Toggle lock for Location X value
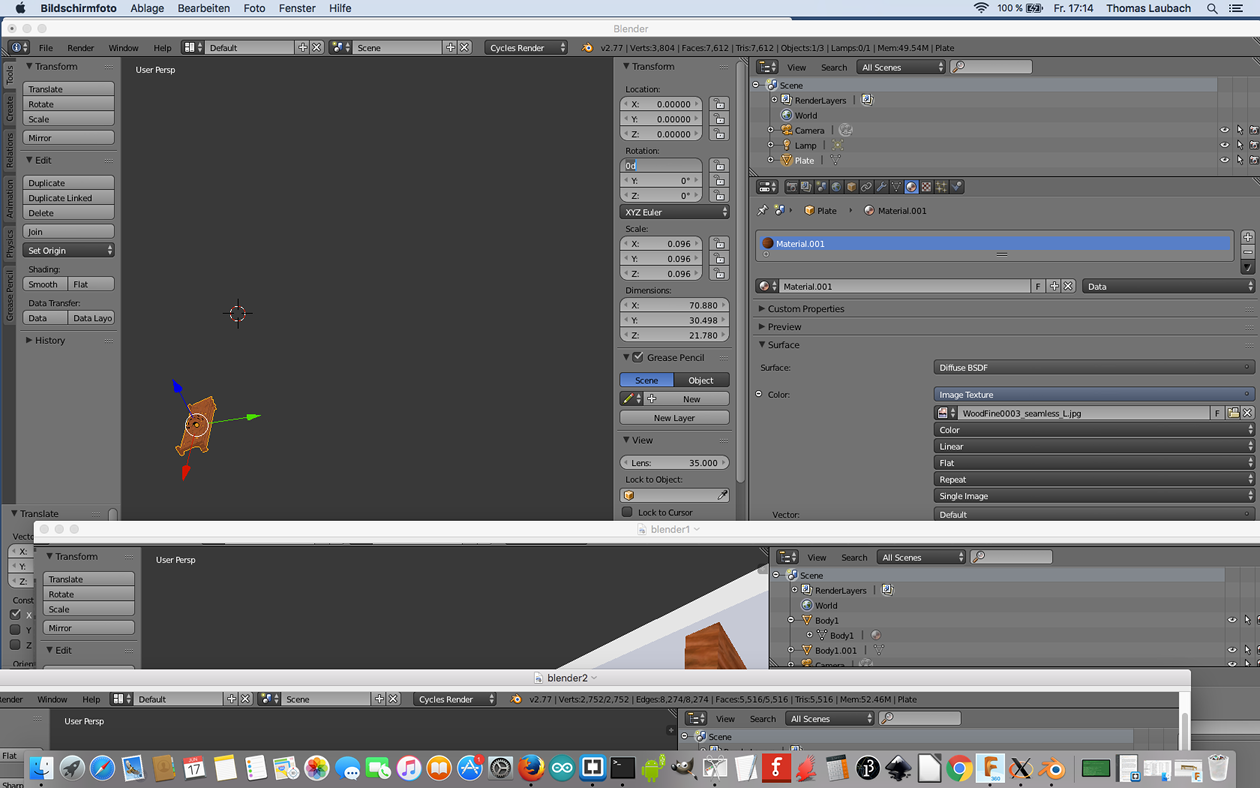Viewport: 1260px width, 788px height. coord(719,104)
